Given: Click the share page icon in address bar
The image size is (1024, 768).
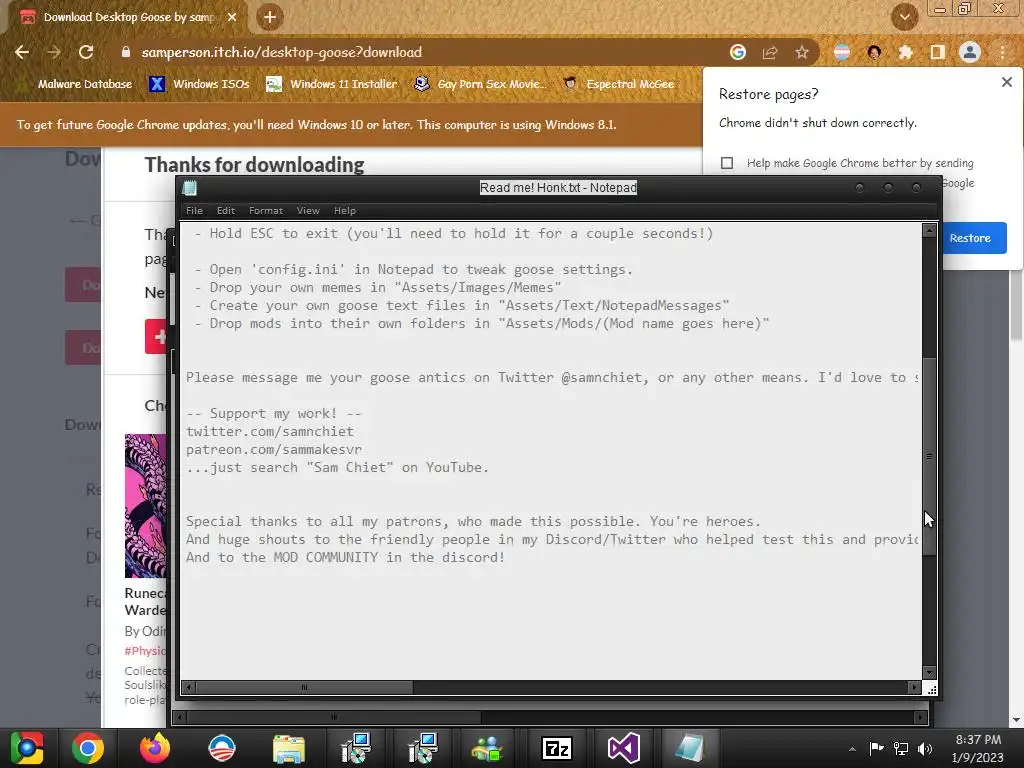Looking at the screenshot, I should coord(770,52).
